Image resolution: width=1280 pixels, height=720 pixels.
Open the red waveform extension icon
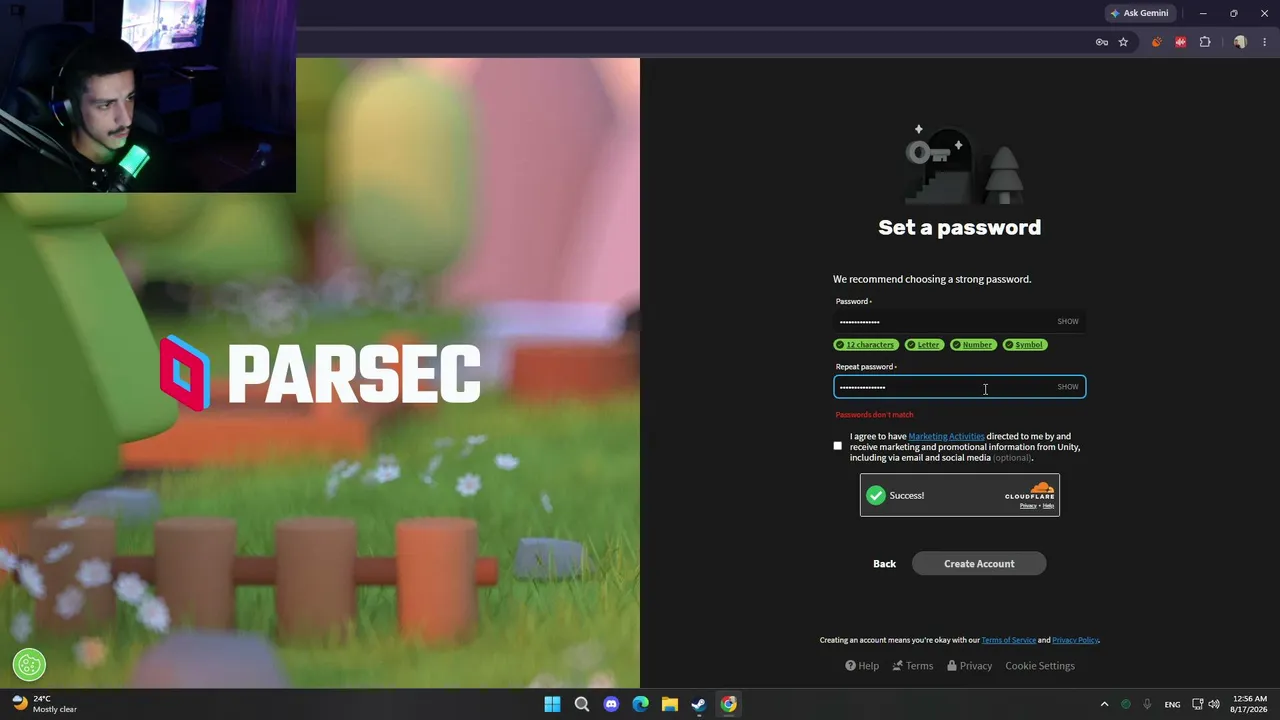[x=1181, y=42]
